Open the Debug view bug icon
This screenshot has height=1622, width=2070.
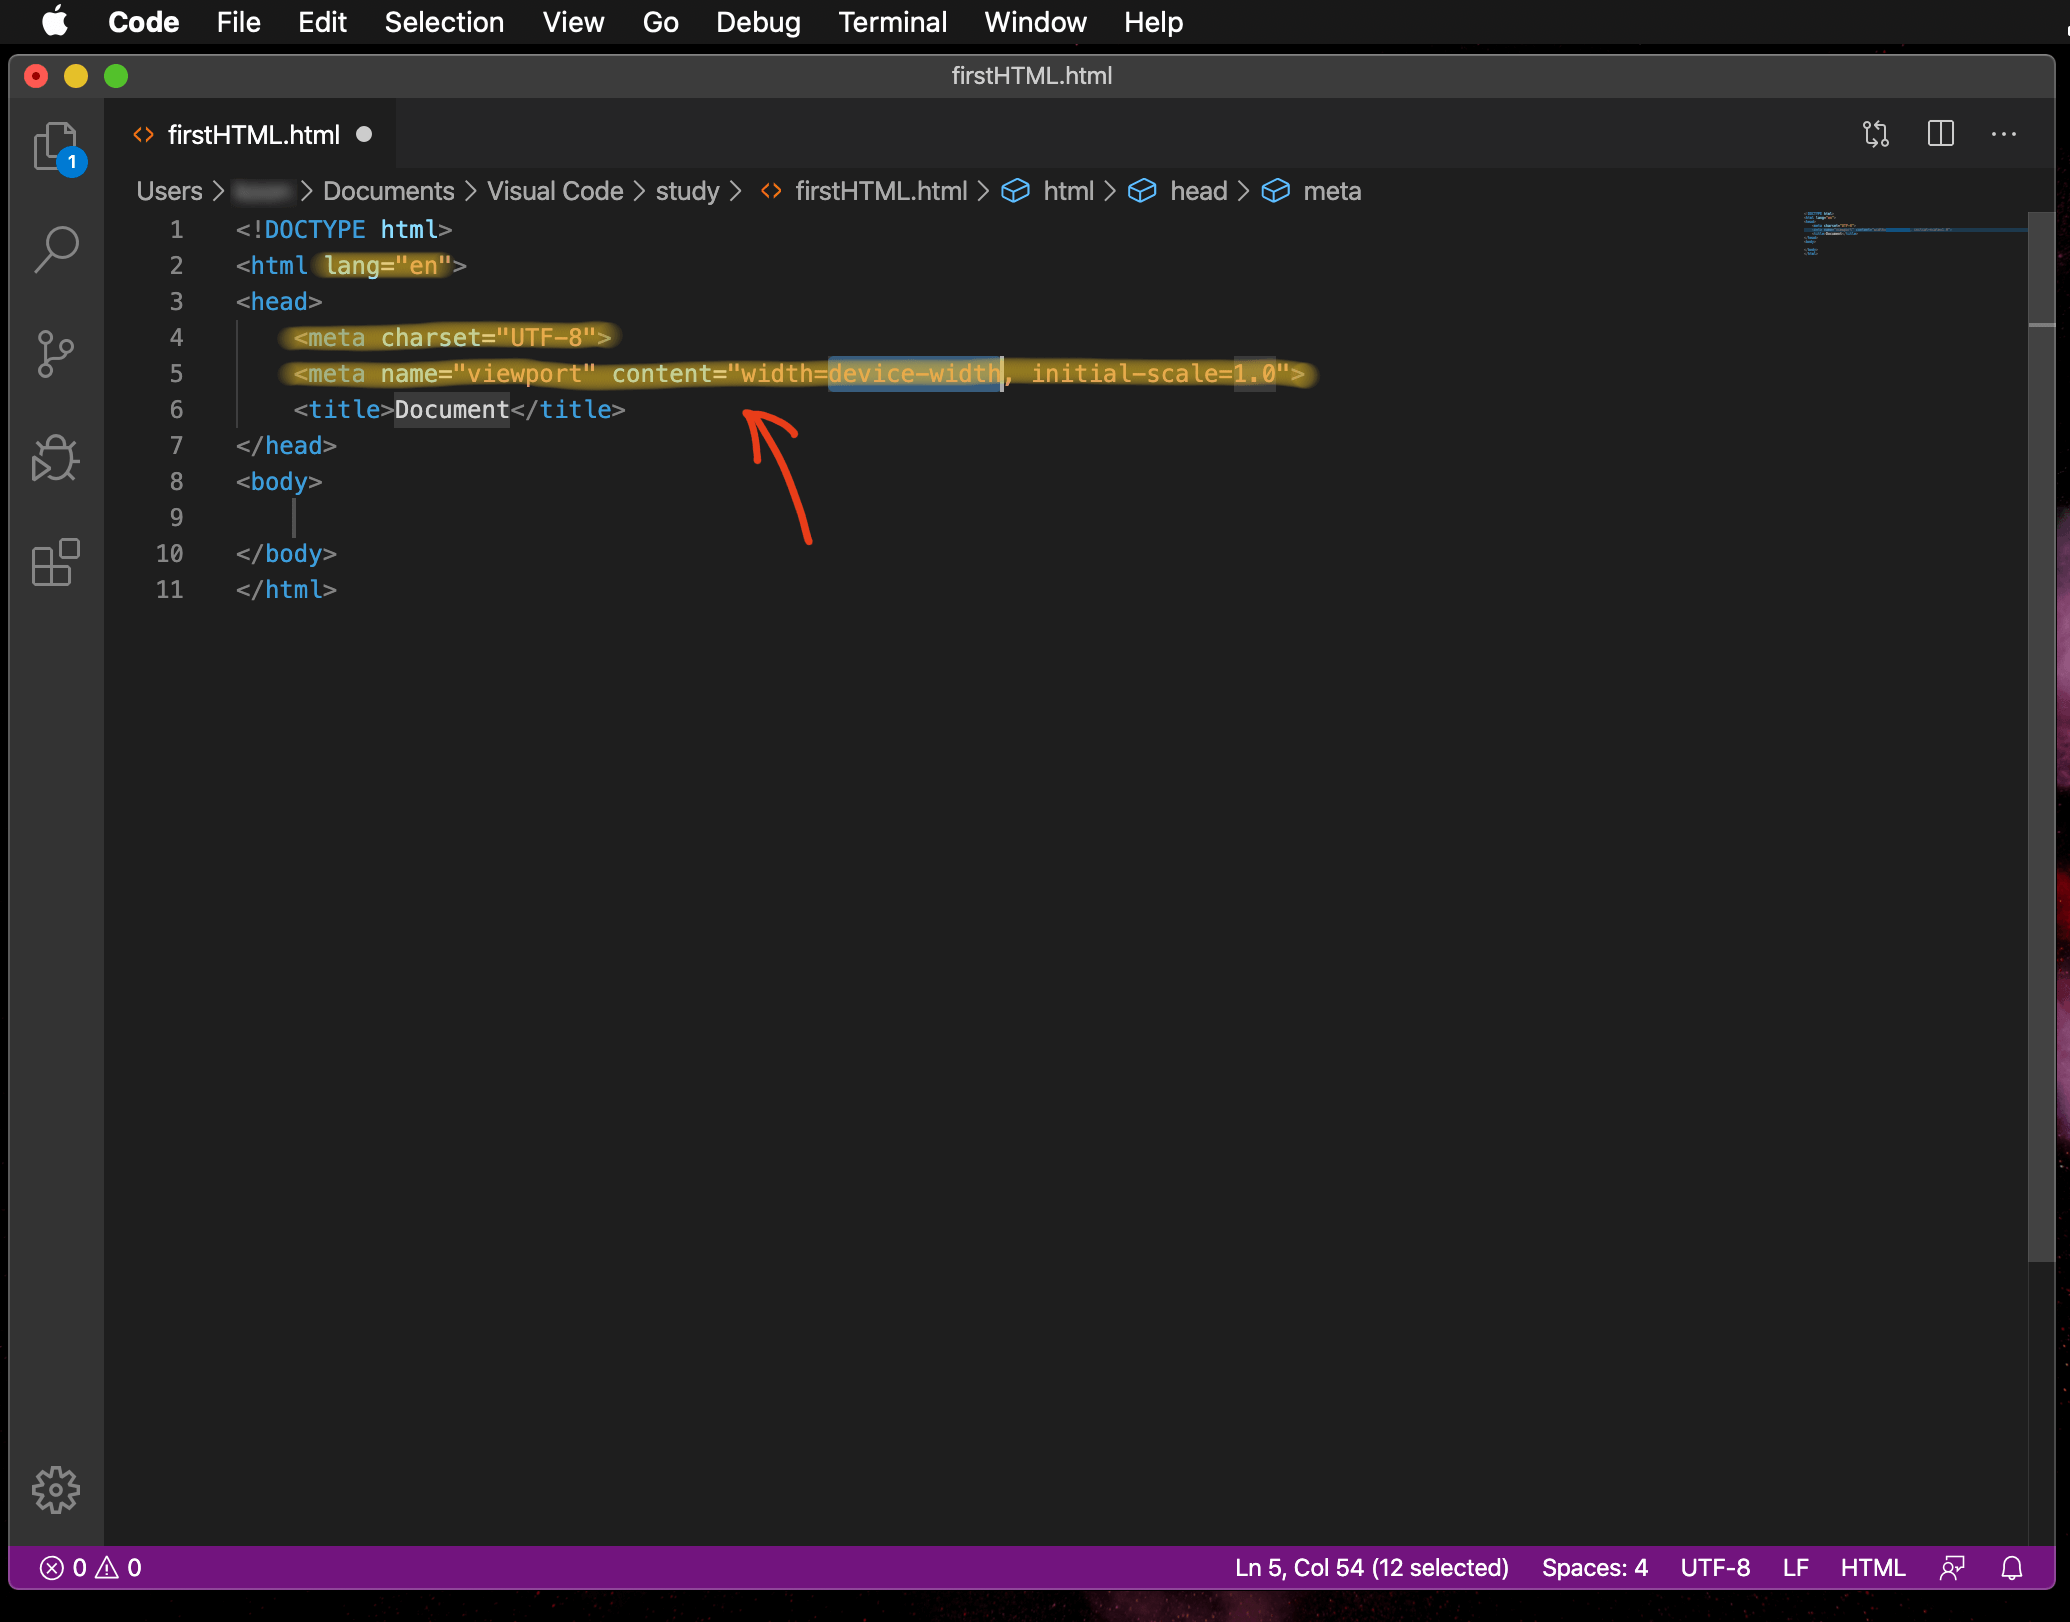pyautogui.click(x=56, y=458)
